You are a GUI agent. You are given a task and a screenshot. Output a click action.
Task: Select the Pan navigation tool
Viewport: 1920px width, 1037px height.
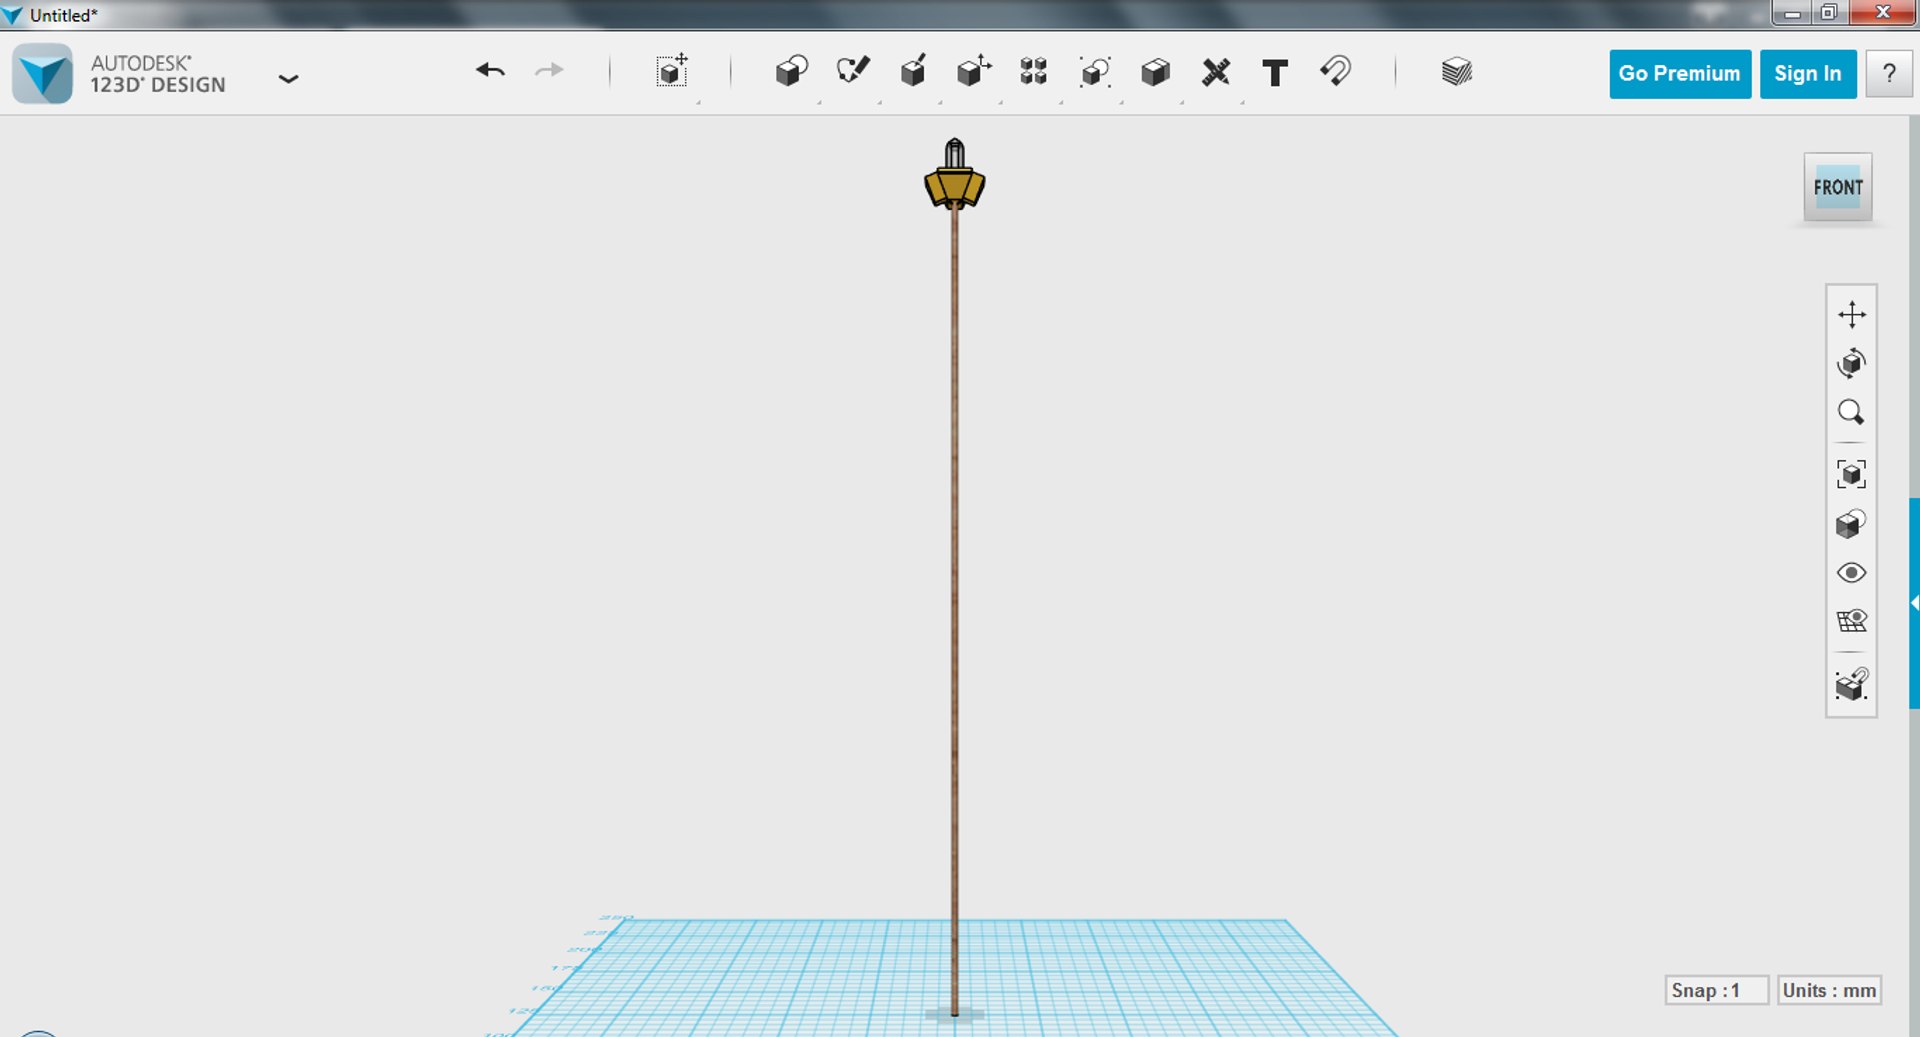pyautogui.click(x=1851, y=314)
